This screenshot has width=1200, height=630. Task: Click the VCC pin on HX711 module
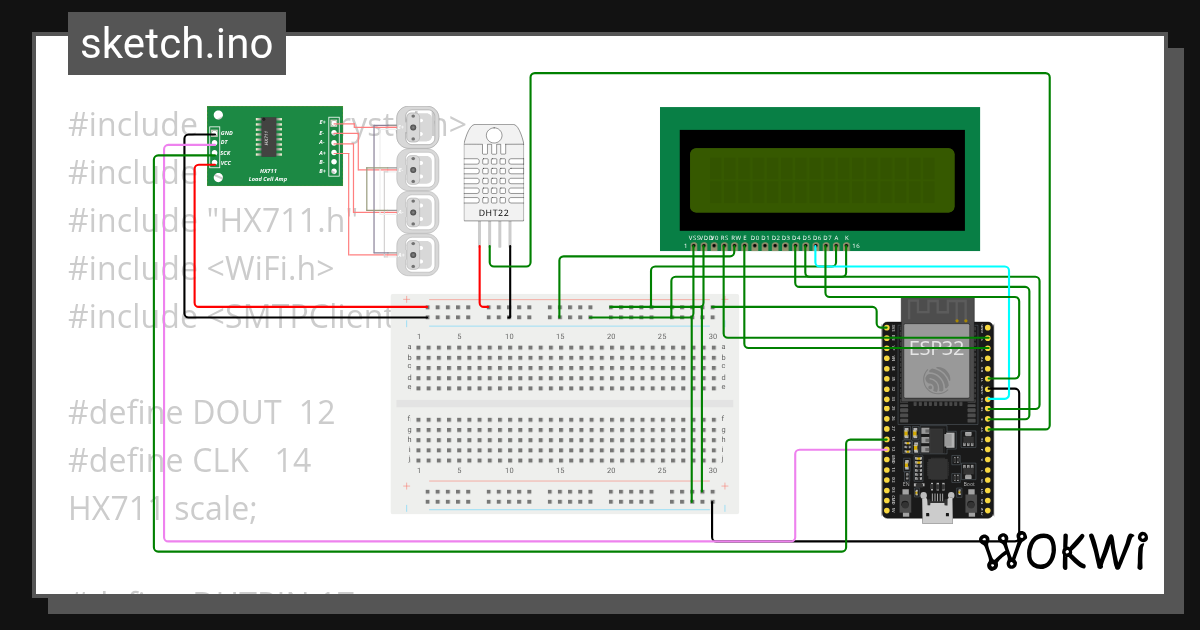[214, 163]
